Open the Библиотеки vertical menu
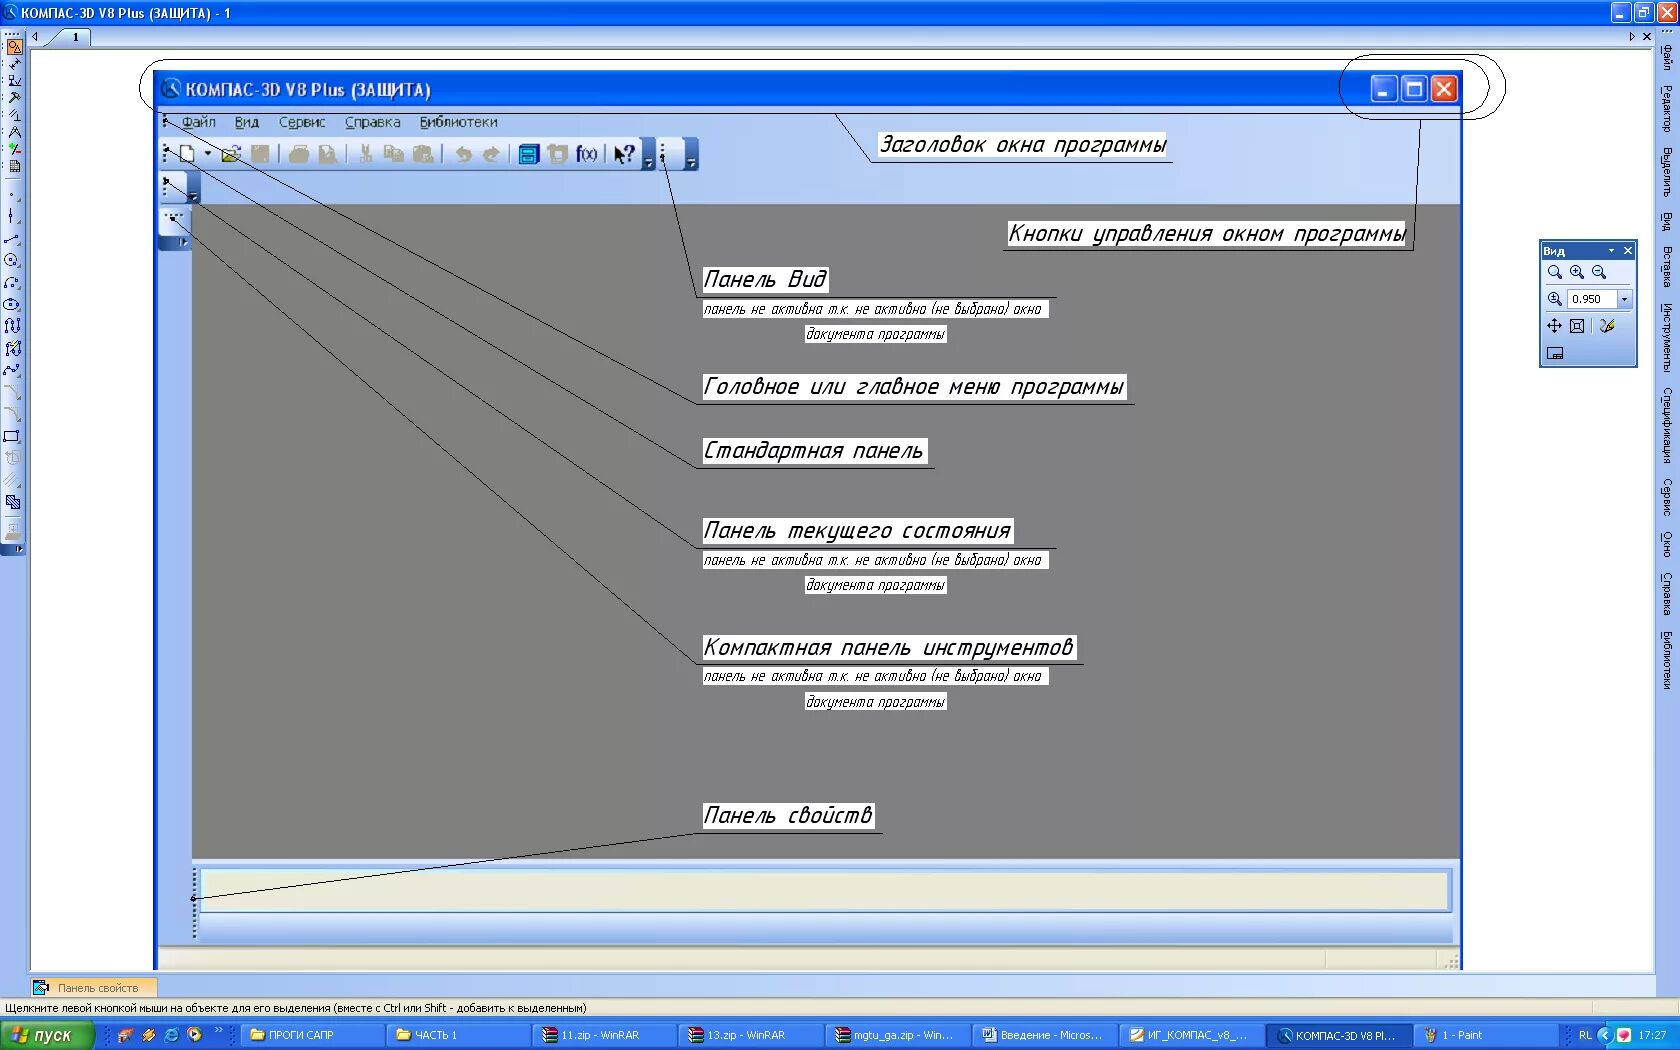The width and height of the screenshot is (1680, 1050). coord(1667,660)
